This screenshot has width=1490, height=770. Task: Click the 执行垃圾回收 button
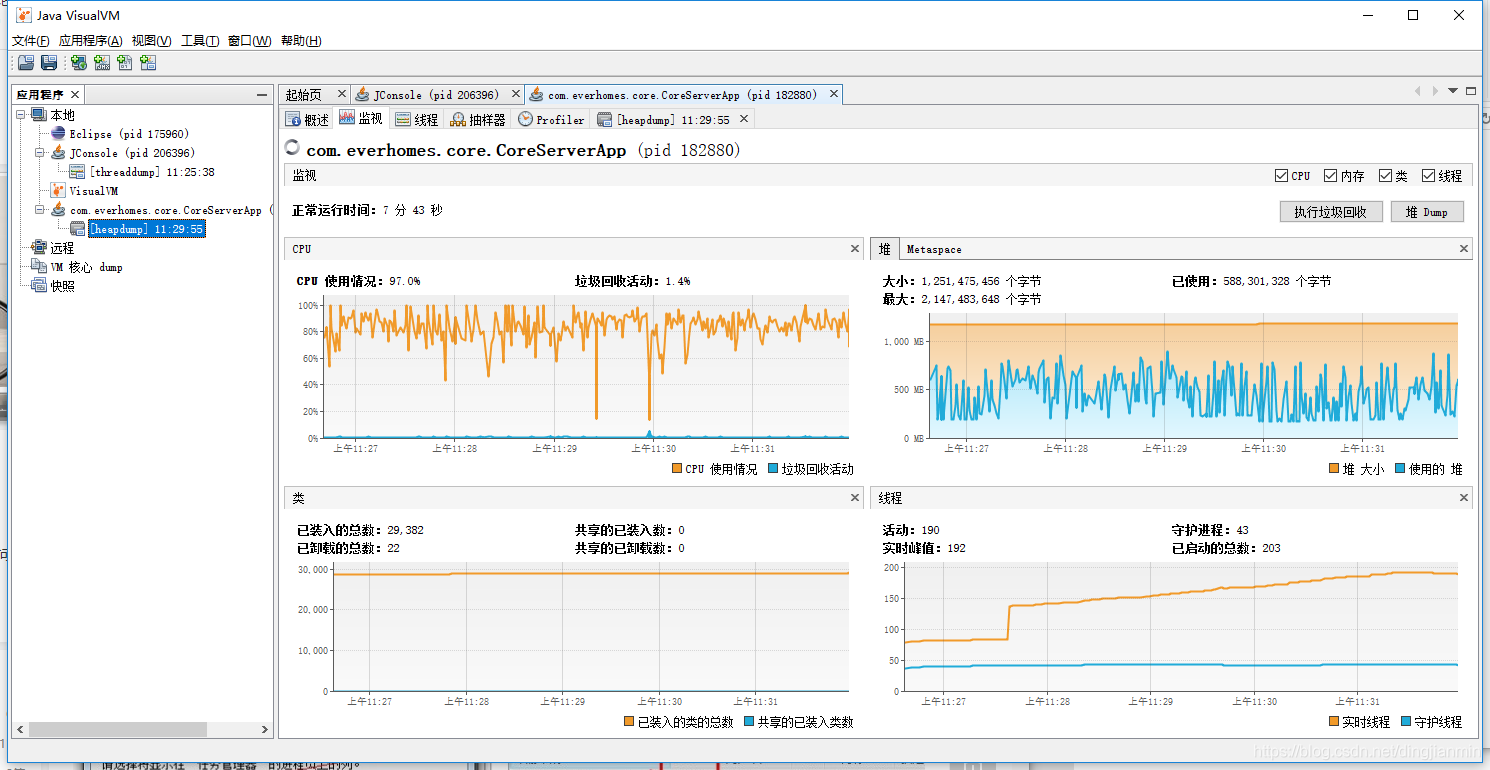tap(1330, 212)
